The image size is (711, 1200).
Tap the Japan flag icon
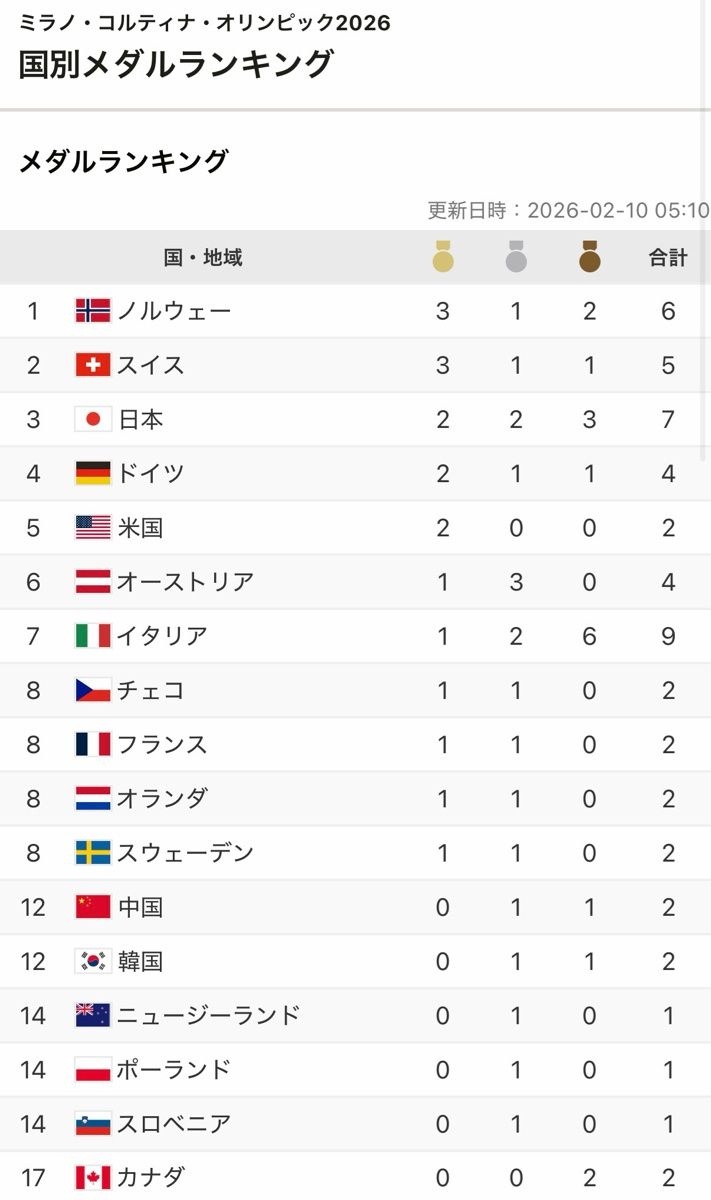click(x=93, y=419)
